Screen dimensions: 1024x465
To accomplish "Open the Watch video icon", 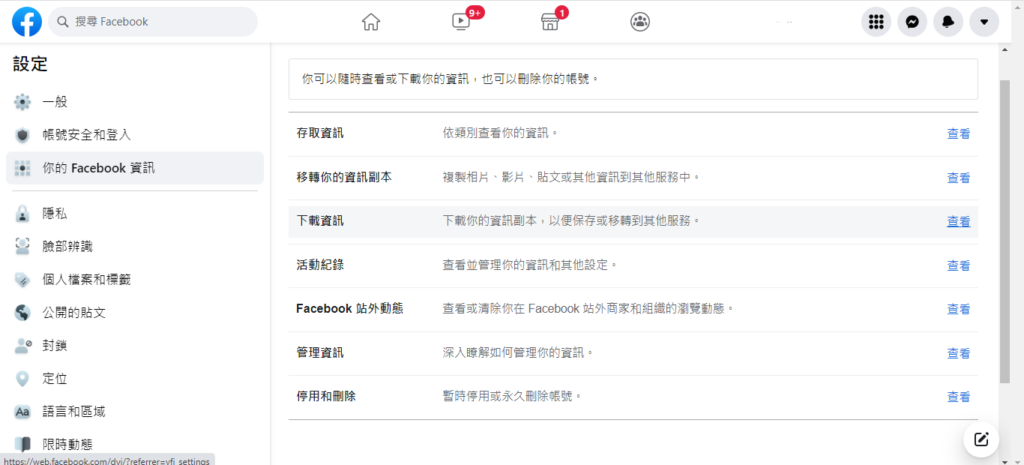I will [x=460, y=22].
